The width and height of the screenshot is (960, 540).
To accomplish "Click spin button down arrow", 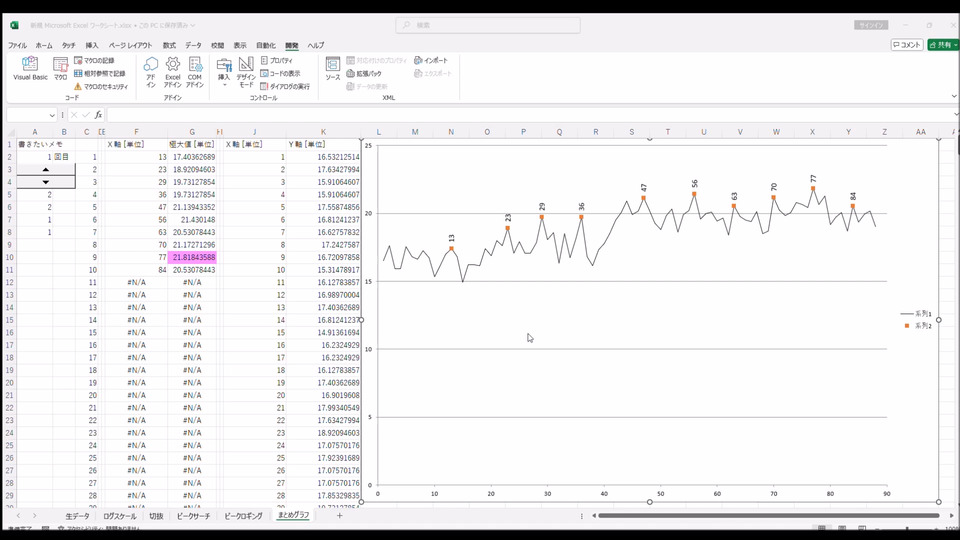I will tap(46, 182).
